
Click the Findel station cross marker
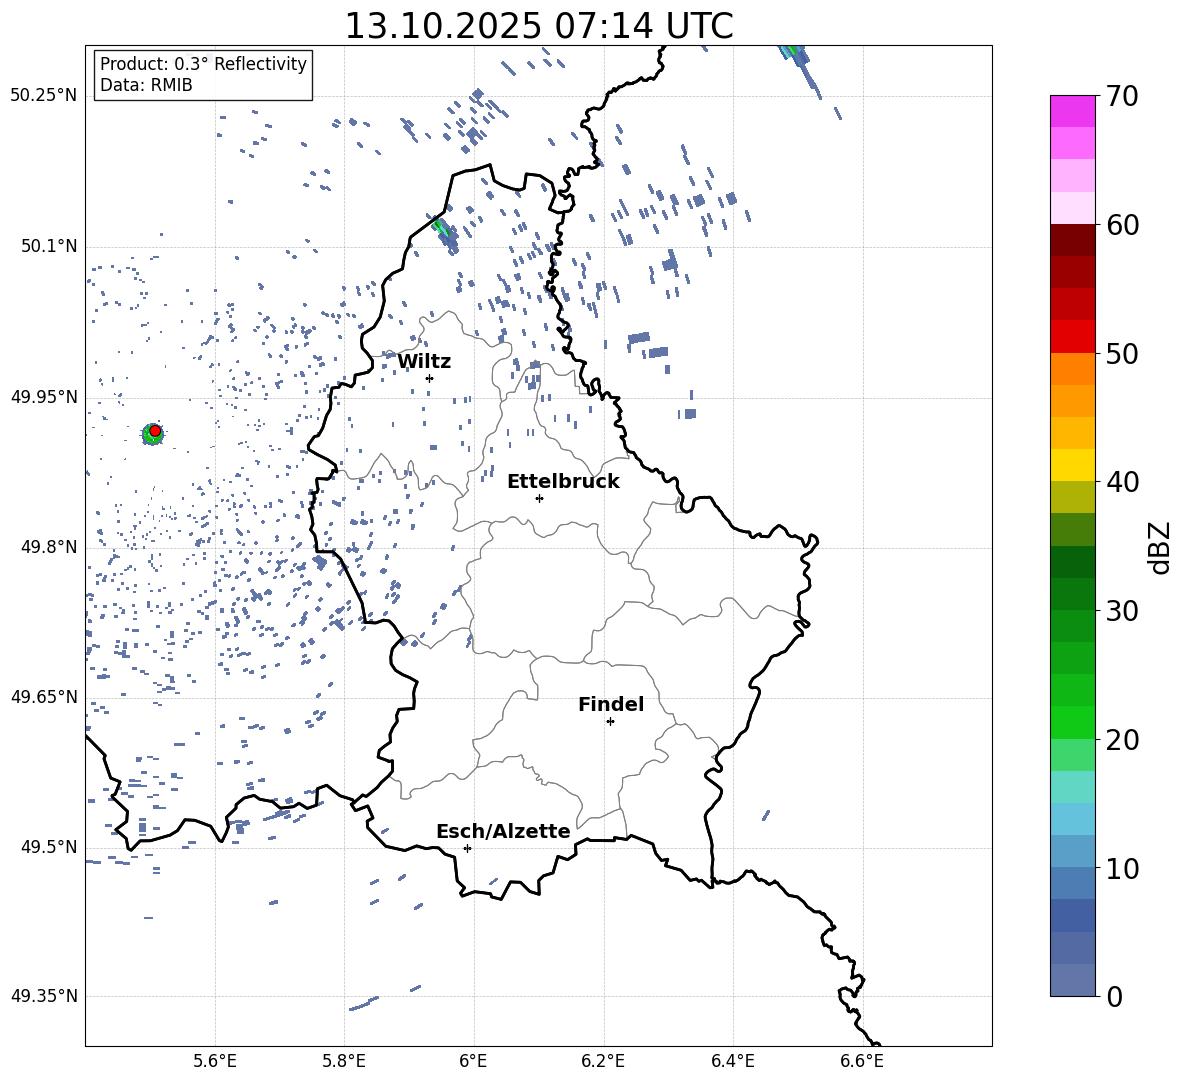[610, 721]
